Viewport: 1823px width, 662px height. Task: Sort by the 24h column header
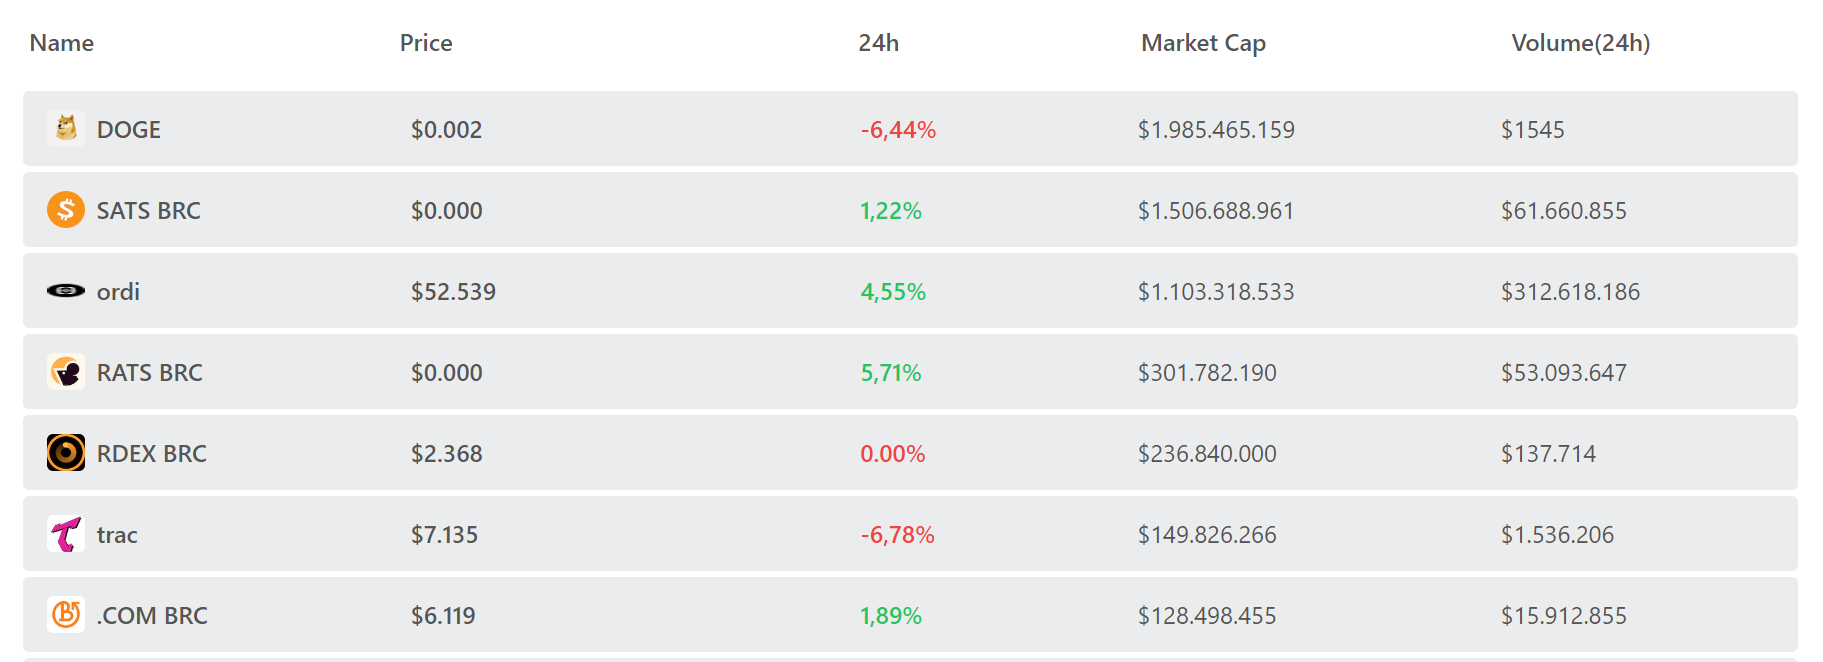879,43
